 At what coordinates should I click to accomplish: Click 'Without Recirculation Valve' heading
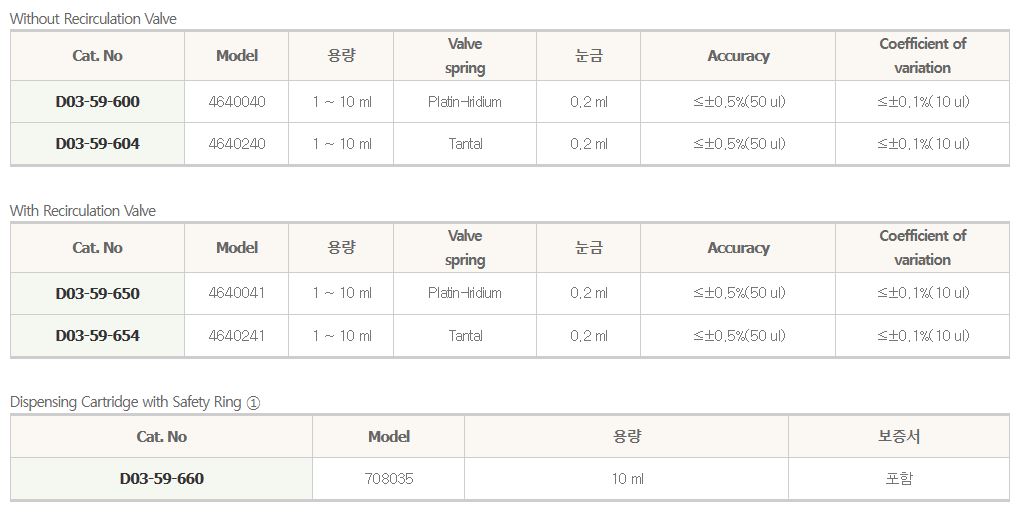point(93,19)
